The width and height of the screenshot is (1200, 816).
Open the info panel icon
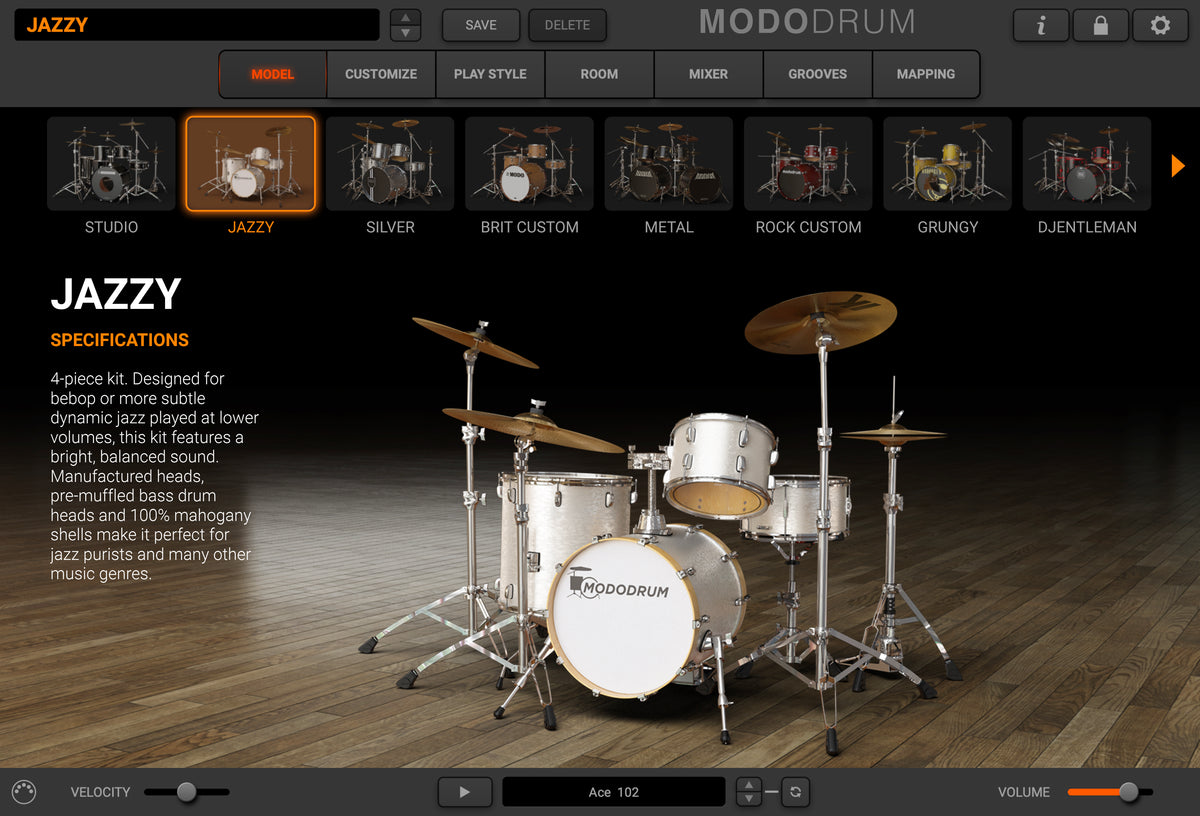click(1041, 25)
